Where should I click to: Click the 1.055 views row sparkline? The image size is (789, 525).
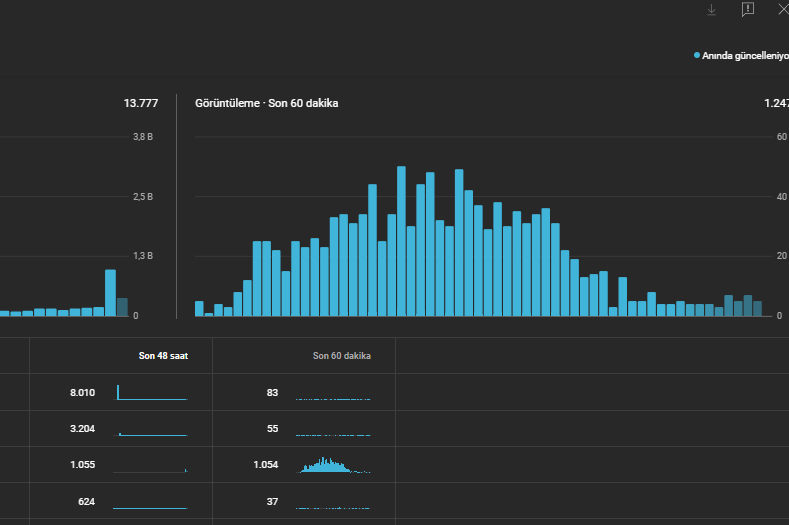(x=150, y=470)
